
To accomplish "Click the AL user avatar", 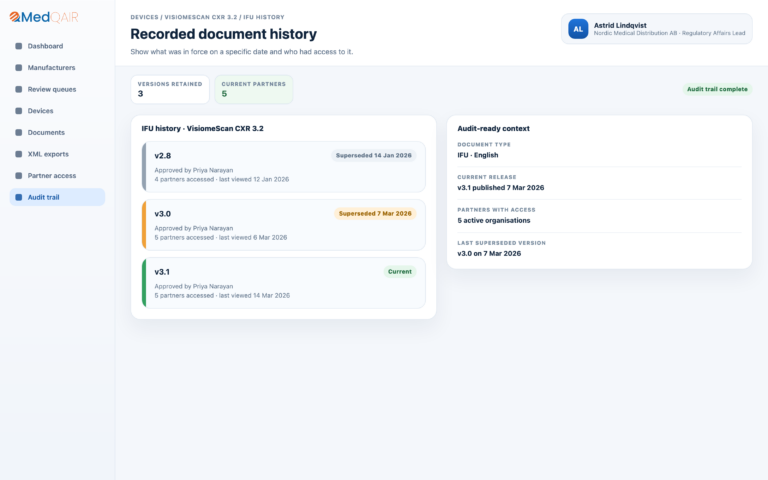I will coord(578,29).
